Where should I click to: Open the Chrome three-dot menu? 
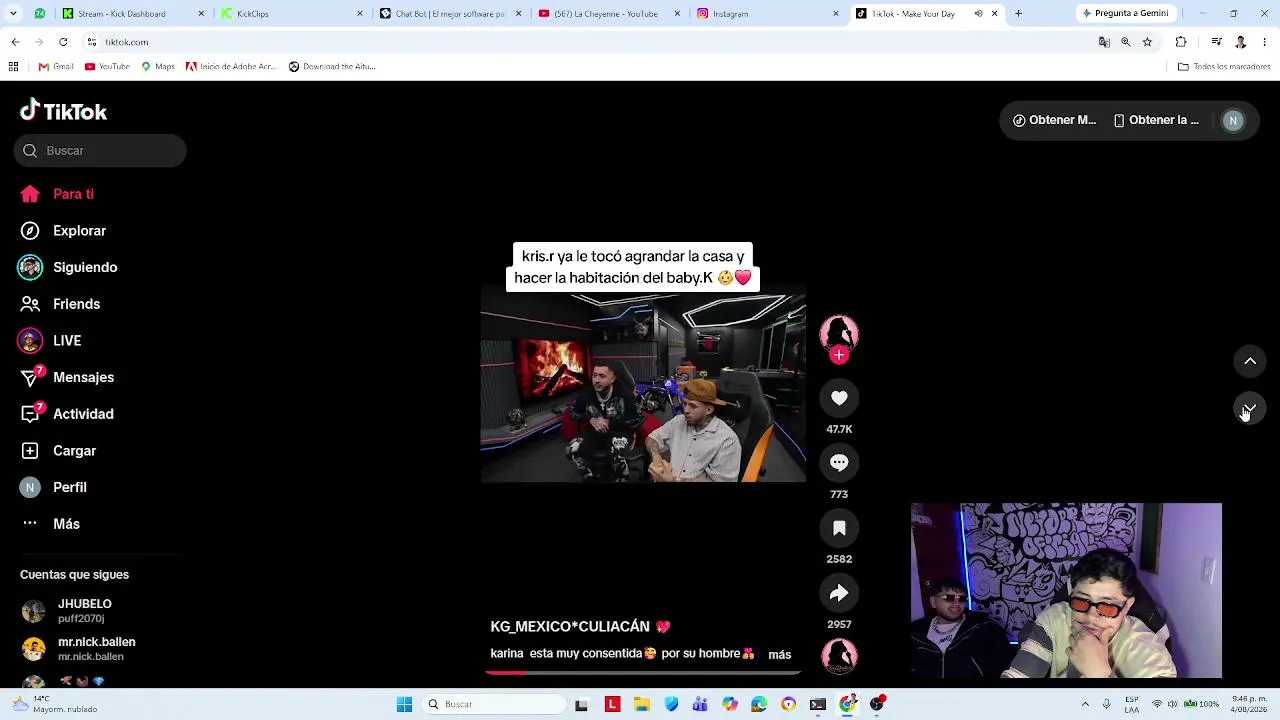click(x=1265, y=42)
